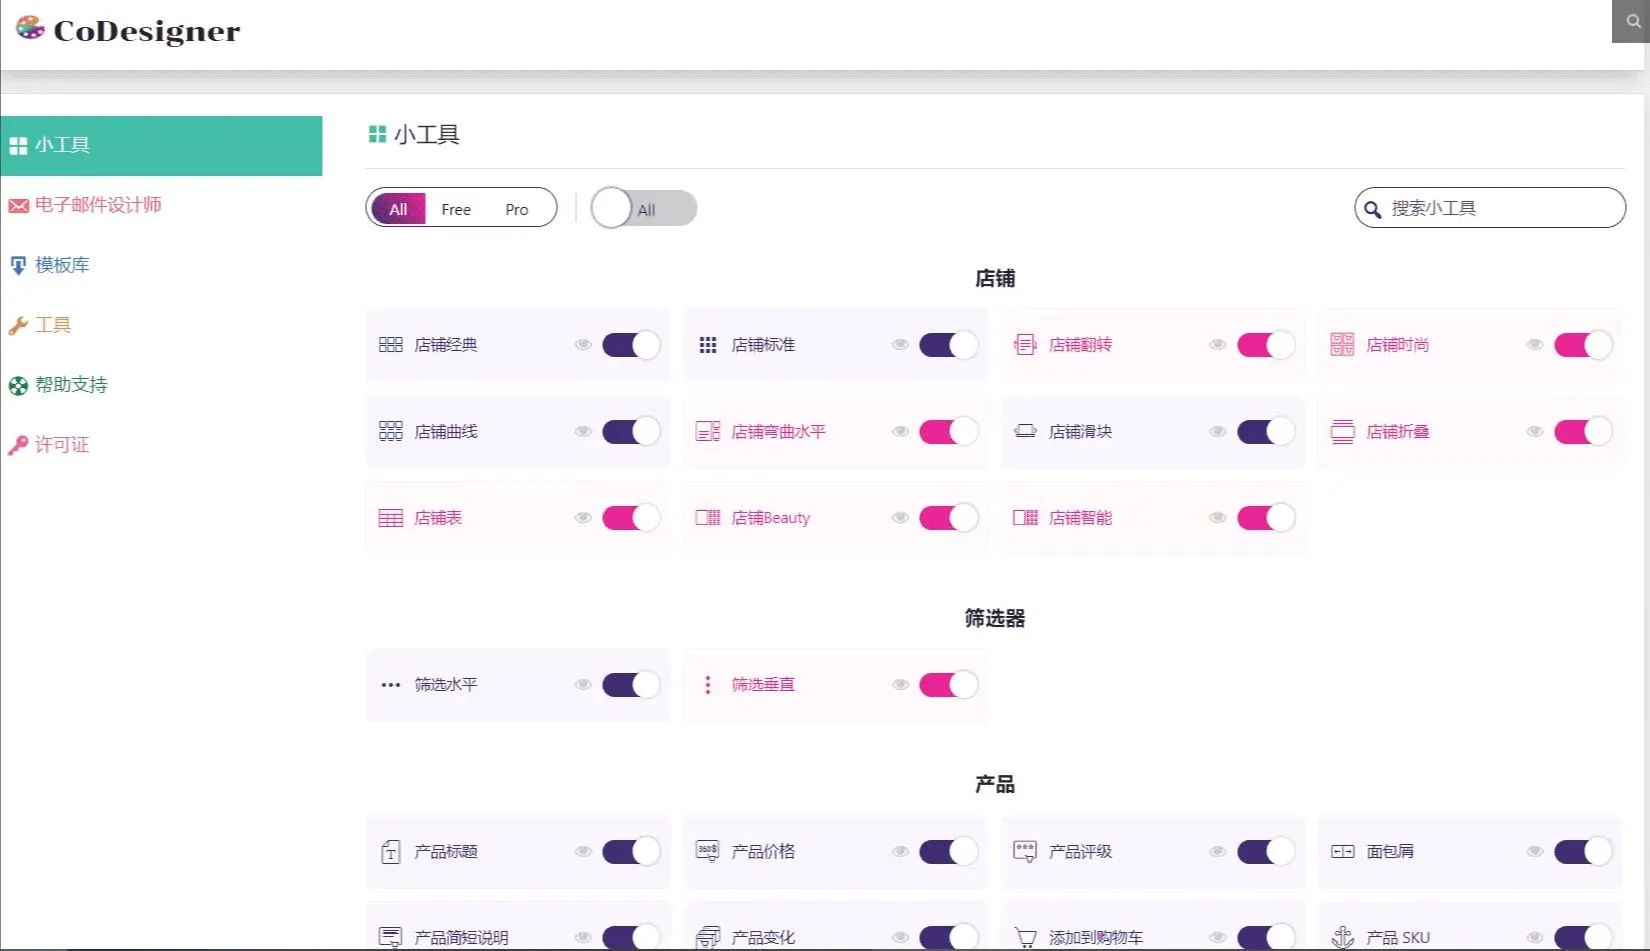Click the eye preview icon for 店铺表
1650x951 pixels.
tap(583, 518)
